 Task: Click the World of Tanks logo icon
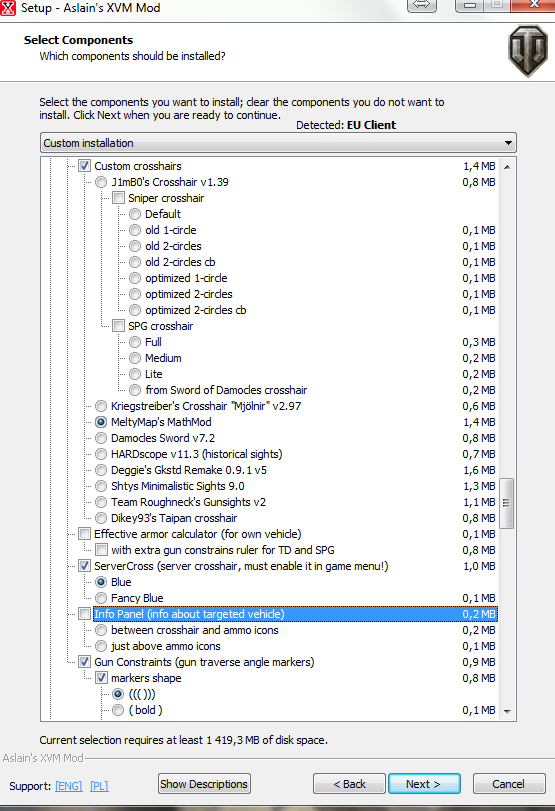pyautogui.click(x=528, y=51)
